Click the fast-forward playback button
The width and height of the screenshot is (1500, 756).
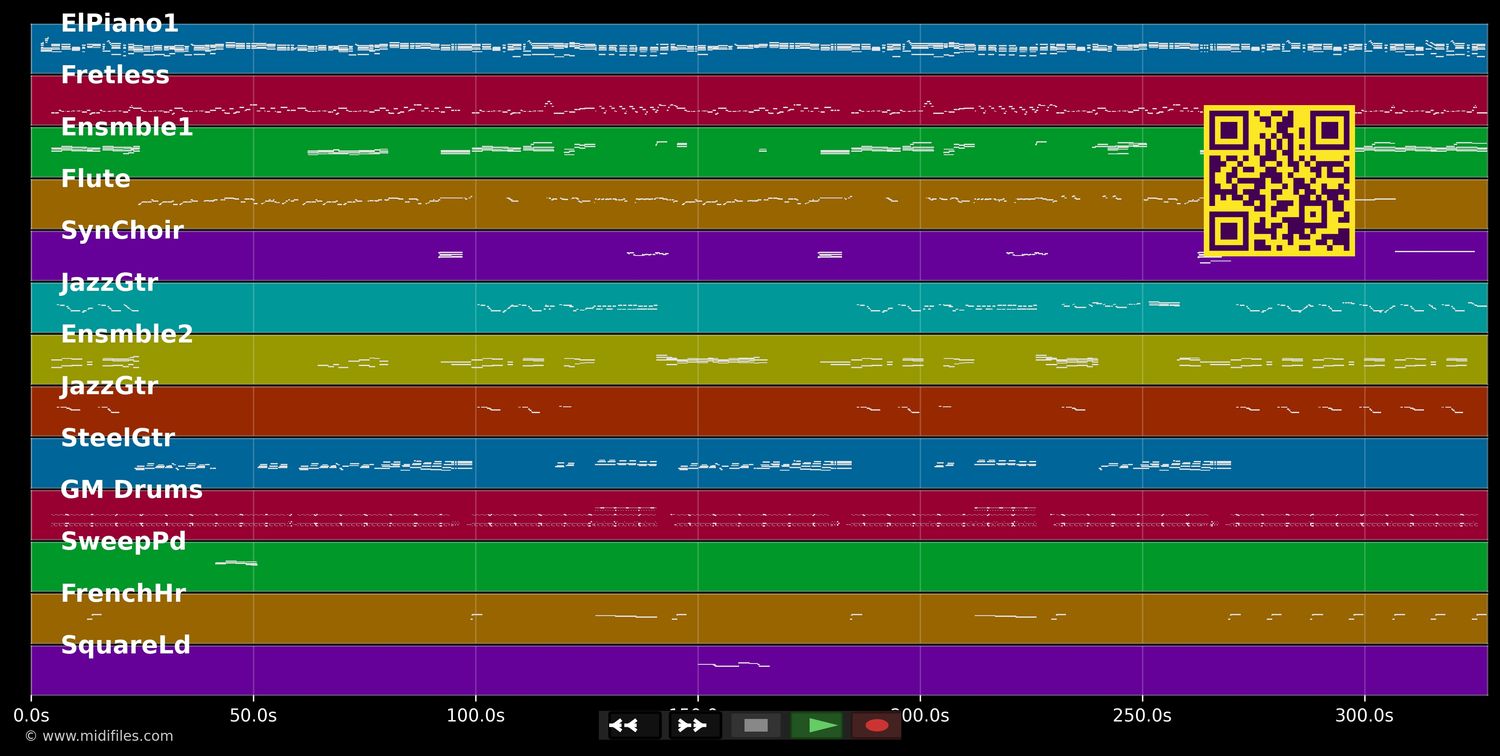pos(694,725)
